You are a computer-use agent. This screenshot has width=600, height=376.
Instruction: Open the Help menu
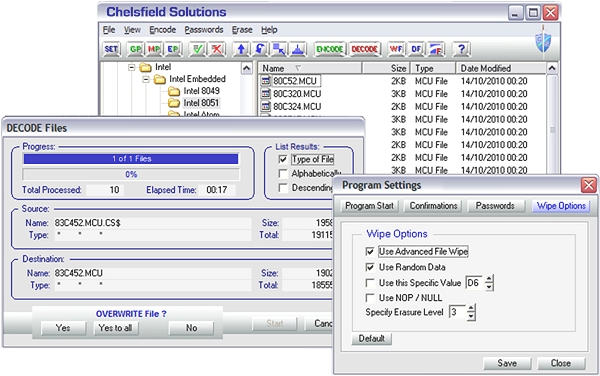269,30
